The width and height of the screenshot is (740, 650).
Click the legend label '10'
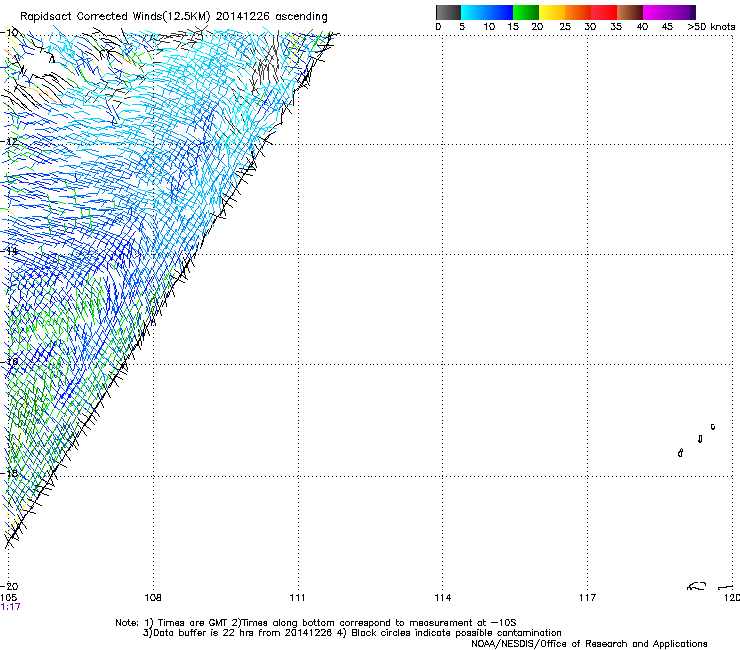tap(489, 27)
